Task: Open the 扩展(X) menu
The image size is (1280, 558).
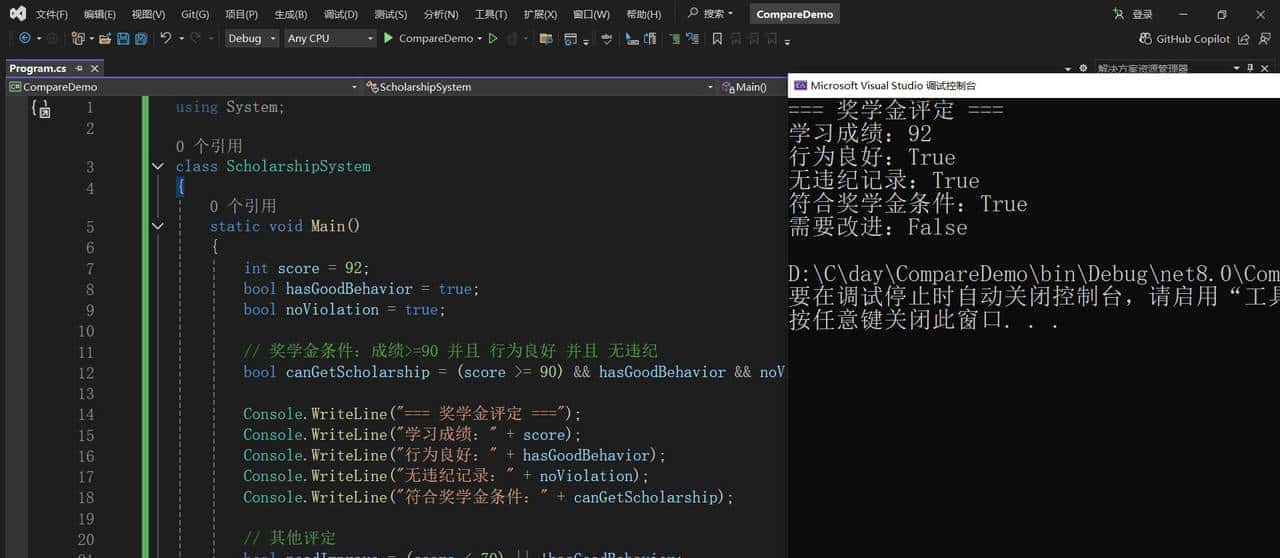Action: coord(540,14)
